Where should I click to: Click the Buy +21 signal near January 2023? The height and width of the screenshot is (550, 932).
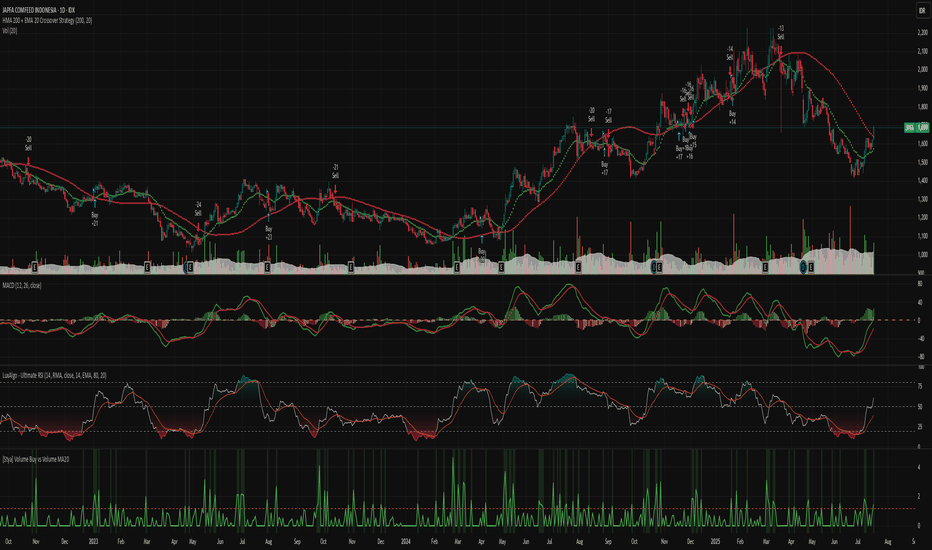[x=95, y=219]
